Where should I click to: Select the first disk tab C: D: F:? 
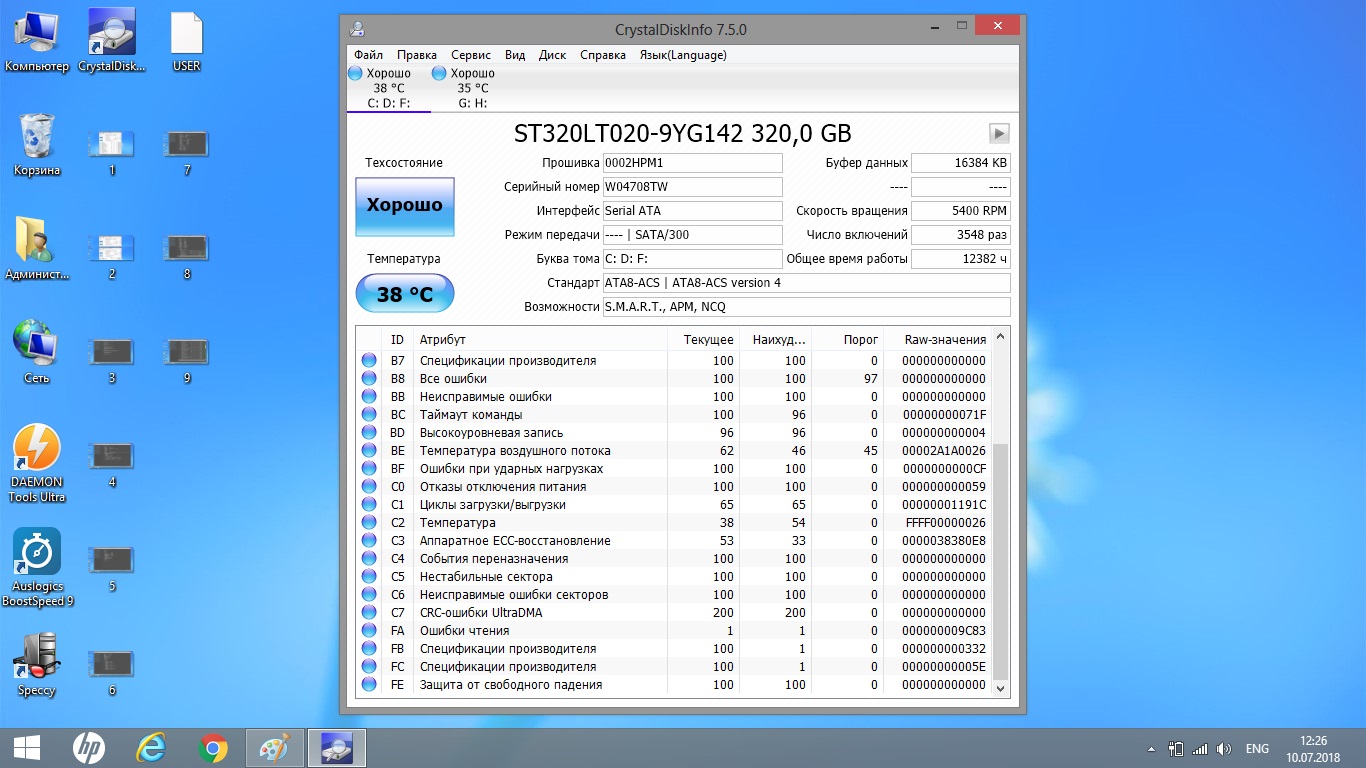tap(388, 88)
